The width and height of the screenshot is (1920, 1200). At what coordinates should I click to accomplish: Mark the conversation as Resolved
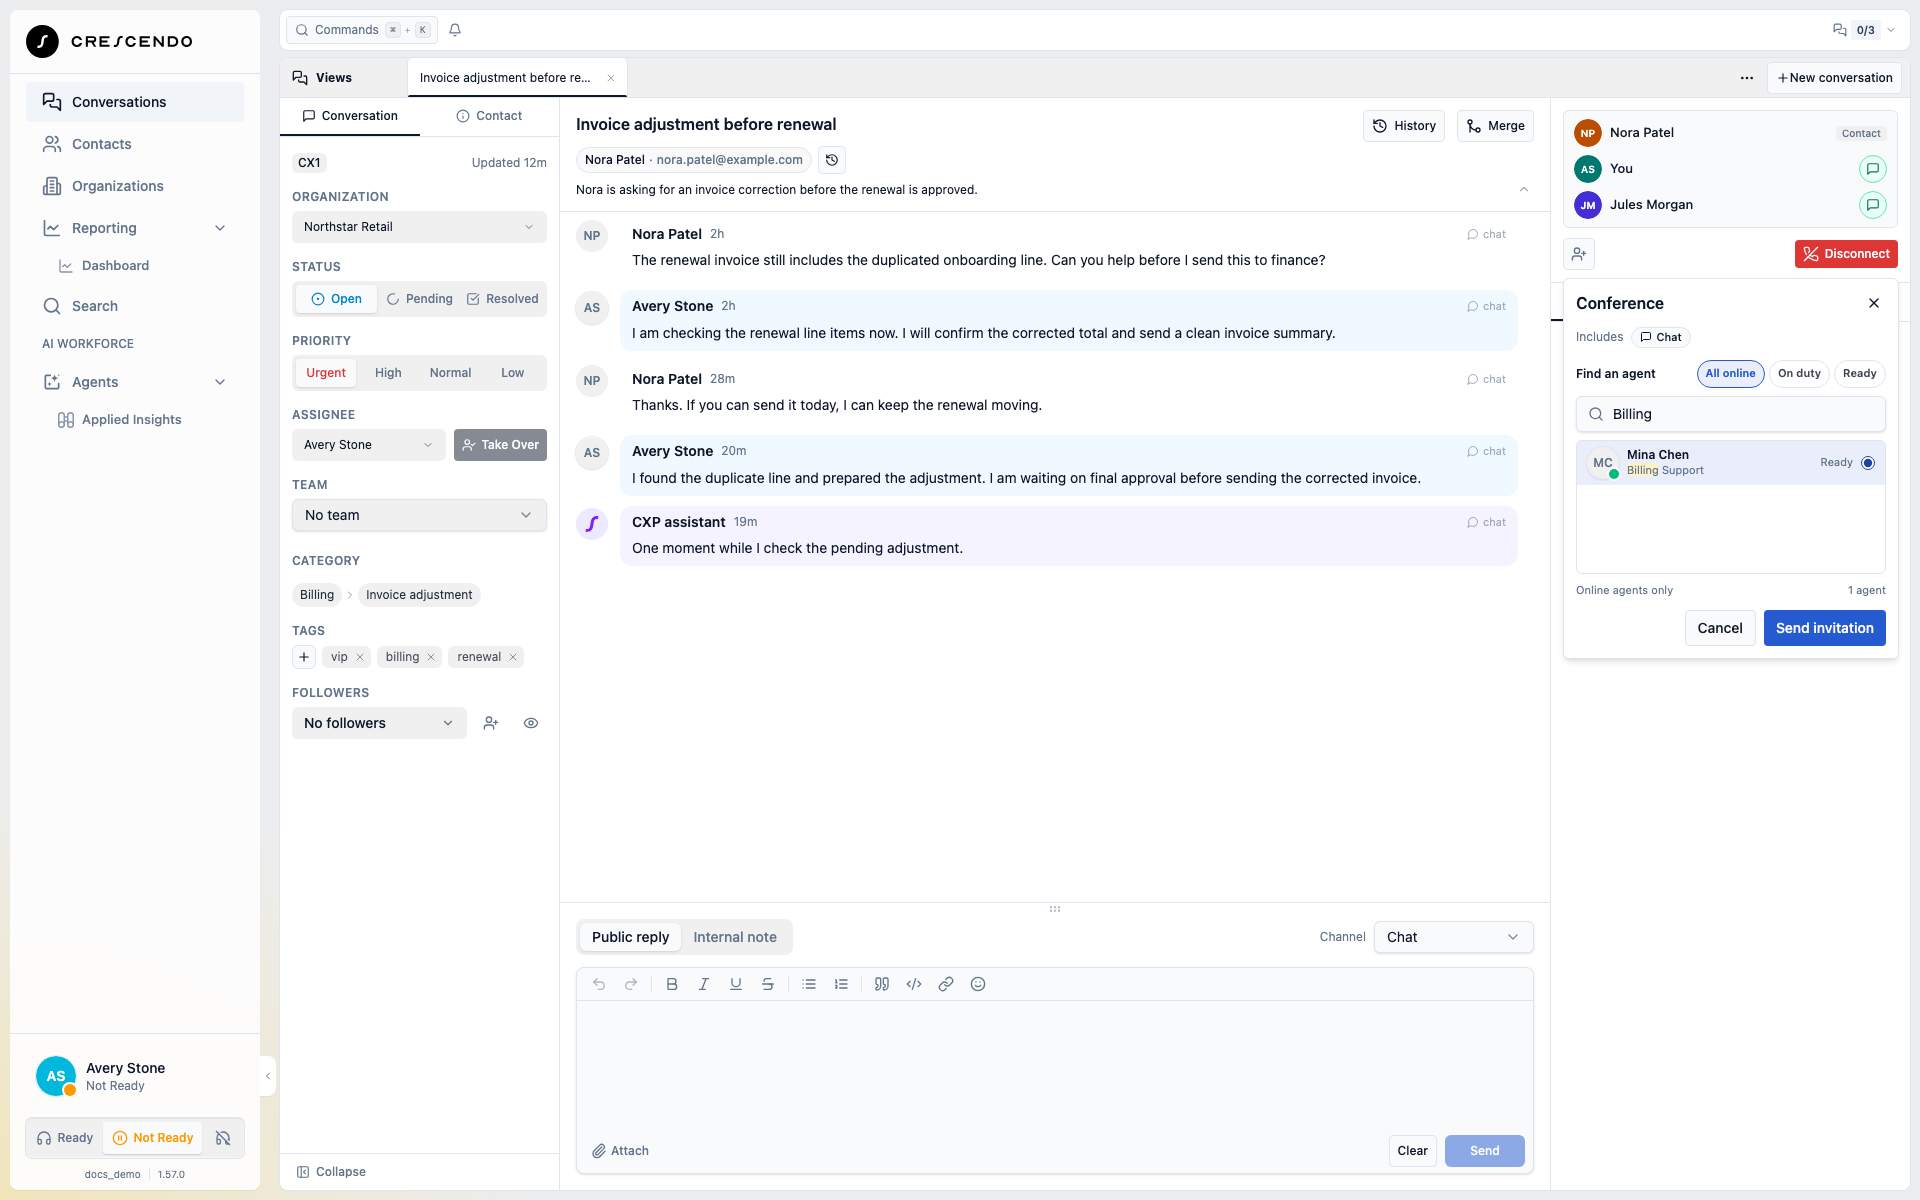503,299
